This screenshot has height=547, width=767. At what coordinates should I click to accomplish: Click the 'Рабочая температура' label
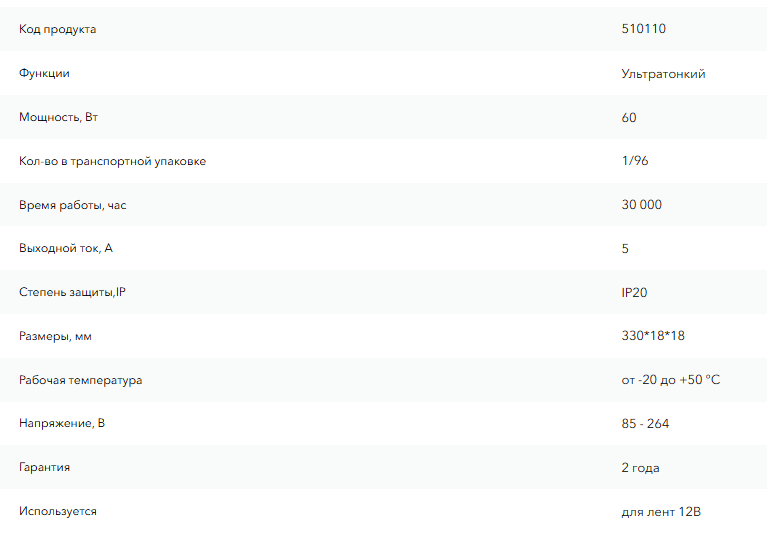pos(80,380)
